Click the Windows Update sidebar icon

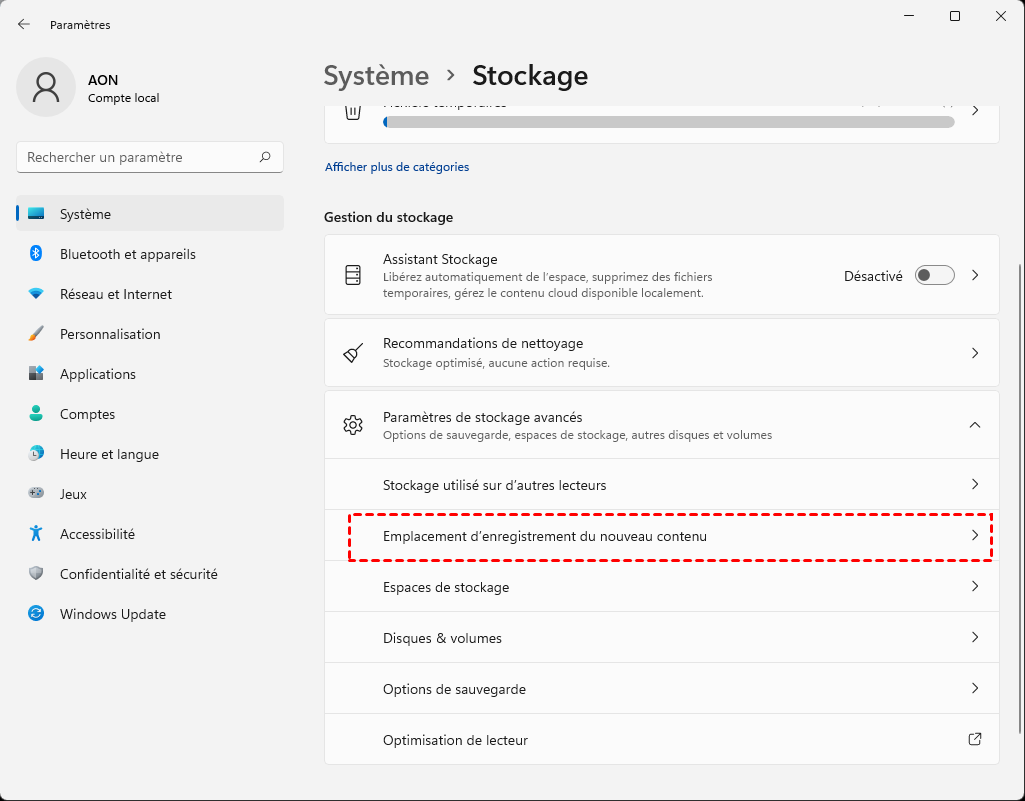pyautogui.click(x=36, y=614)
